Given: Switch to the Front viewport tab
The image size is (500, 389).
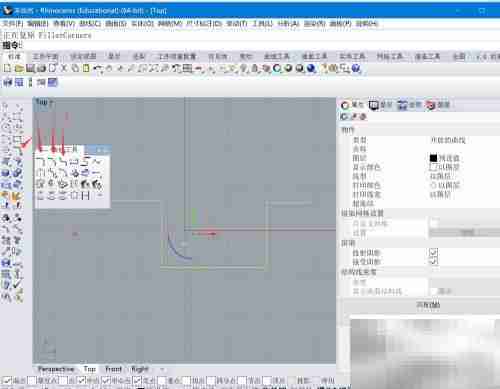Looking at the screenshot, I should 113,369.
